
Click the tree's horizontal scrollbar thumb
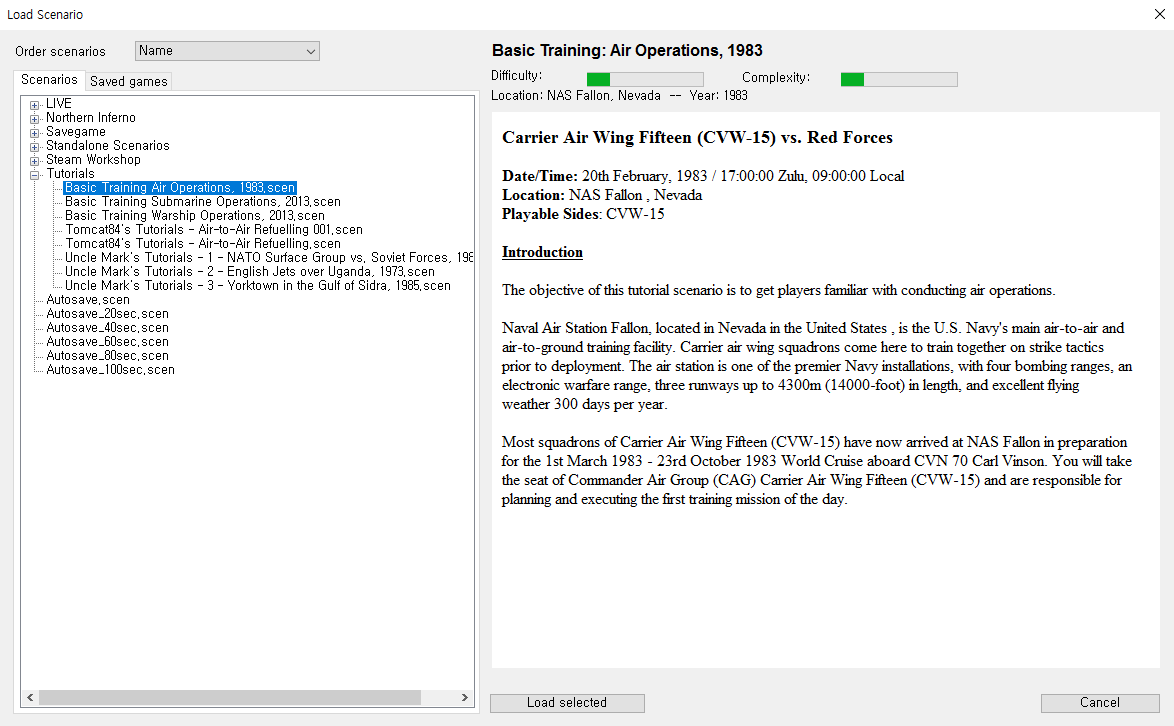coord(230,698)
